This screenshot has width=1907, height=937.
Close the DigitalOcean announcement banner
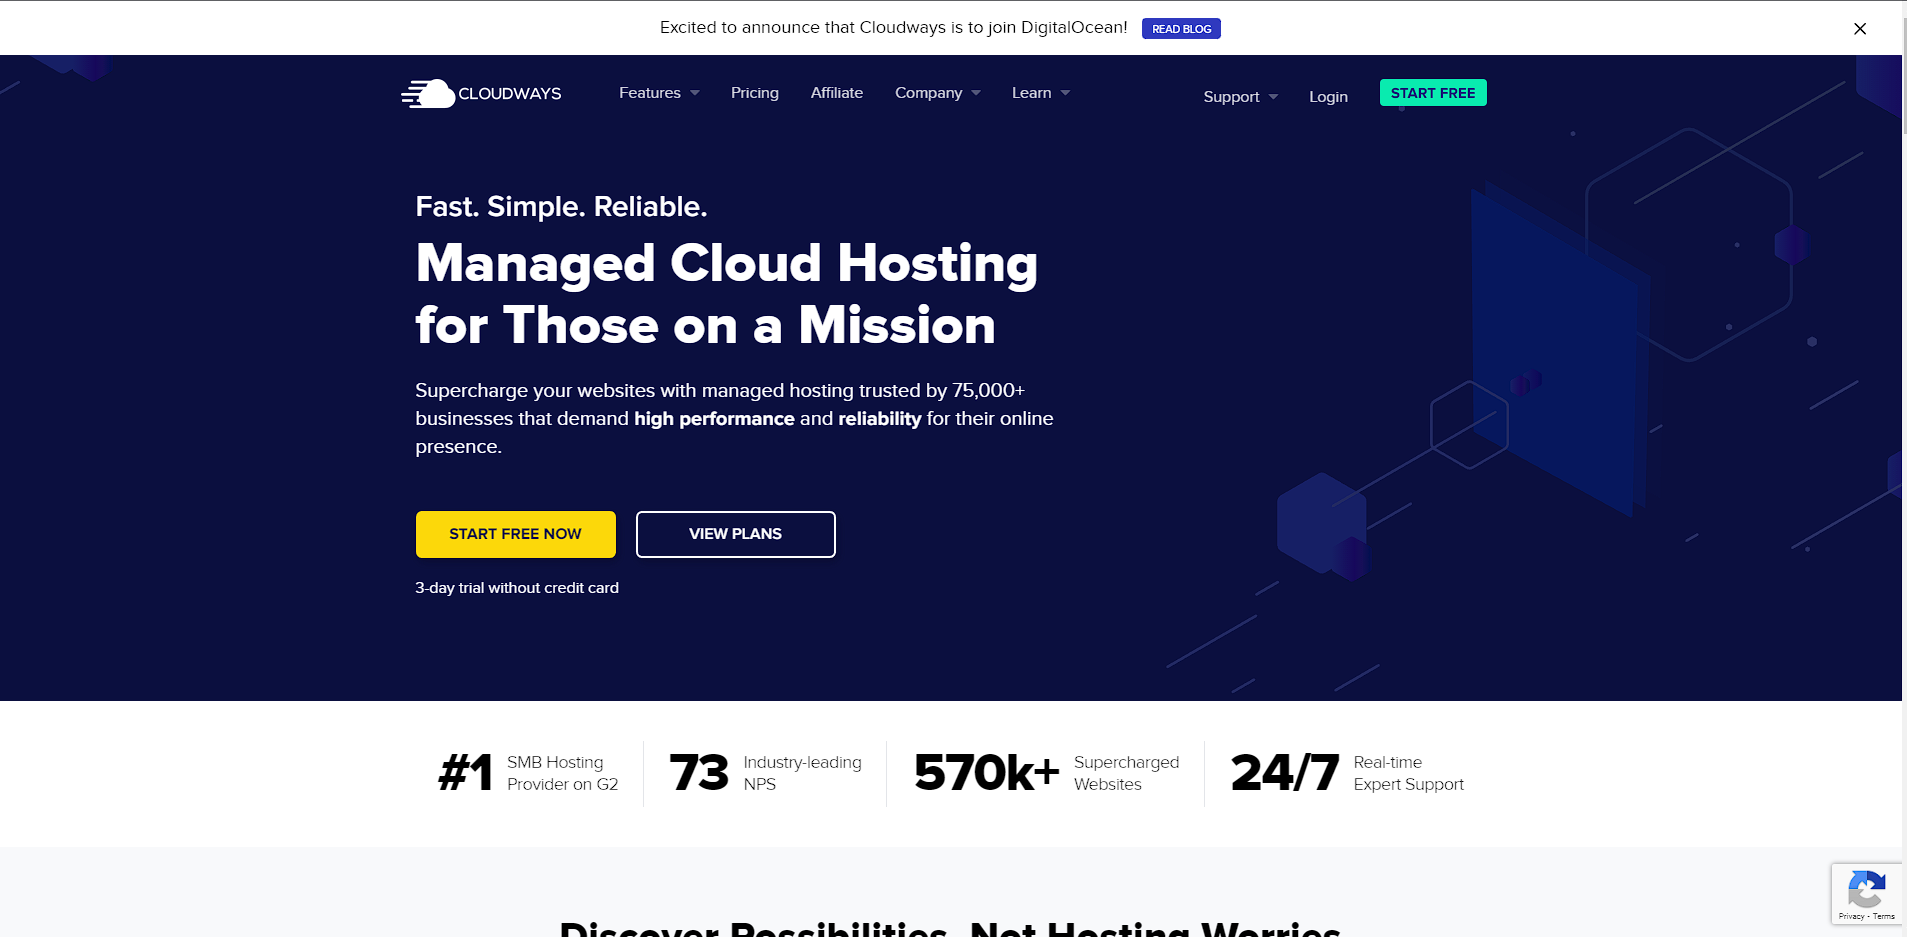1860,29
